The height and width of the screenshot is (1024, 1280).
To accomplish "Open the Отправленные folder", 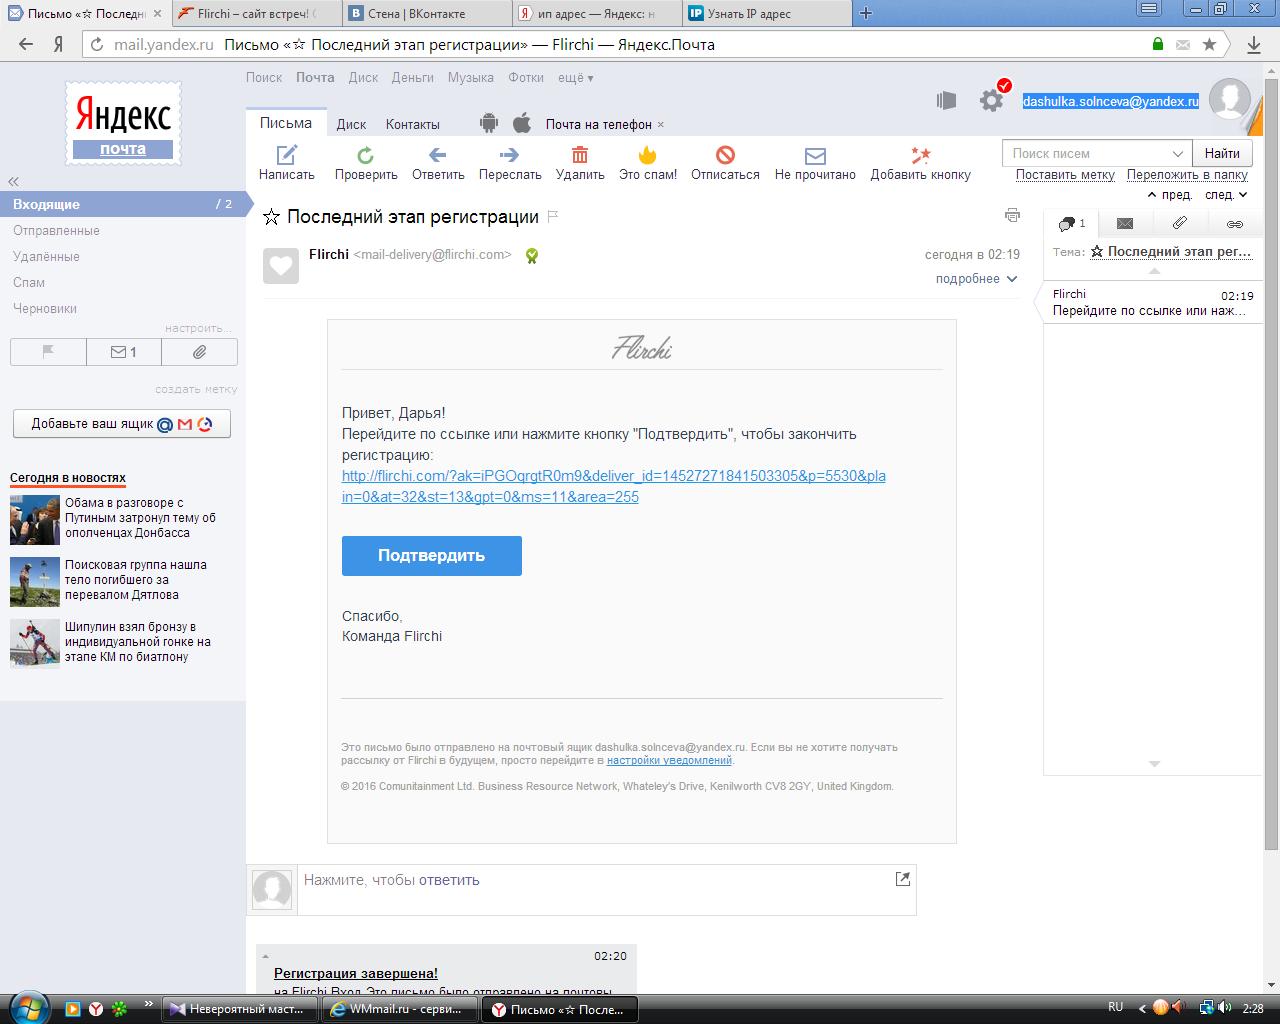I will coord(56,230).
